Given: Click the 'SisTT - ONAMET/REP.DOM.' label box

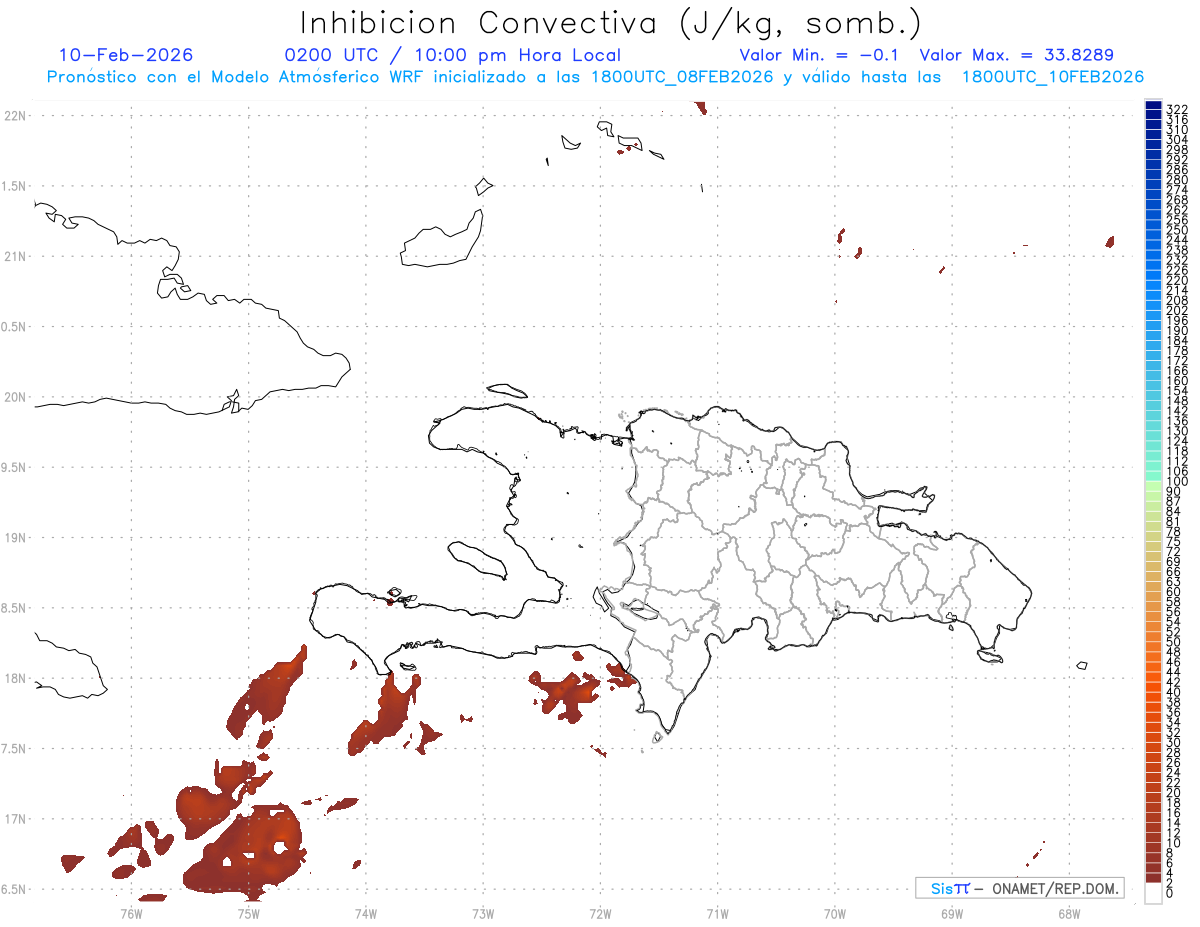Looking at the screenshot, I should click(x=1019, y=888).
